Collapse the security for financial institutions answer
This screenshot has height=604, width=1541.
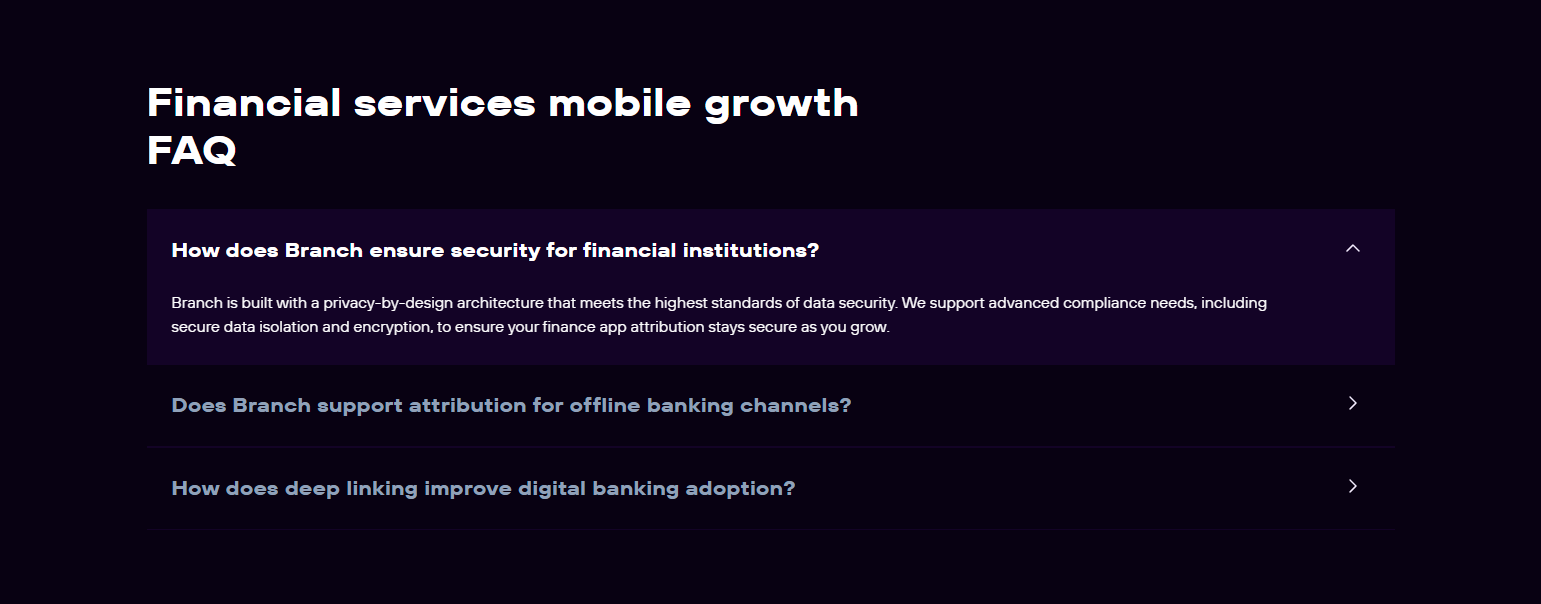1353,247
